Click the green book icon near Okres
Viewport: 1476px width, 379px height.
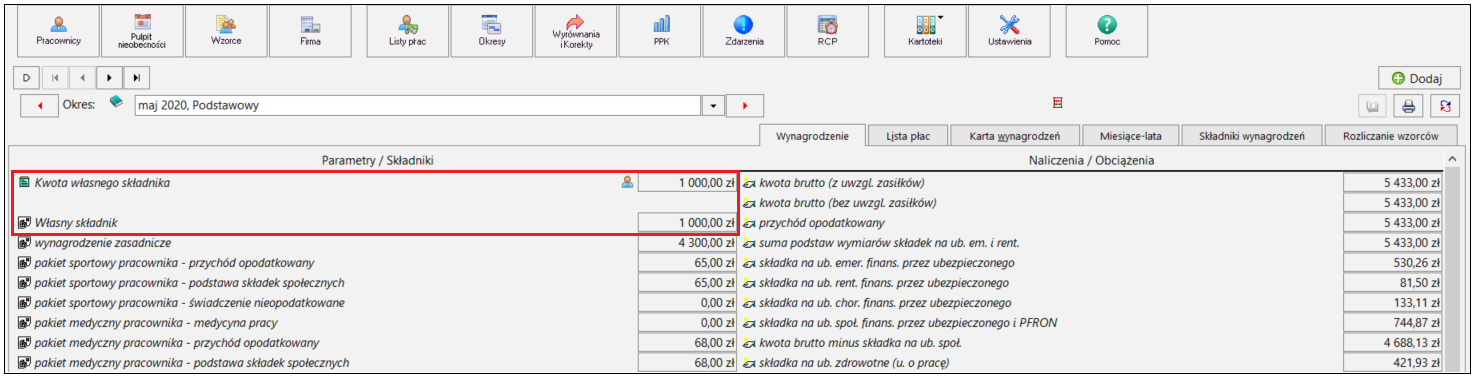(x=116, y=102)
